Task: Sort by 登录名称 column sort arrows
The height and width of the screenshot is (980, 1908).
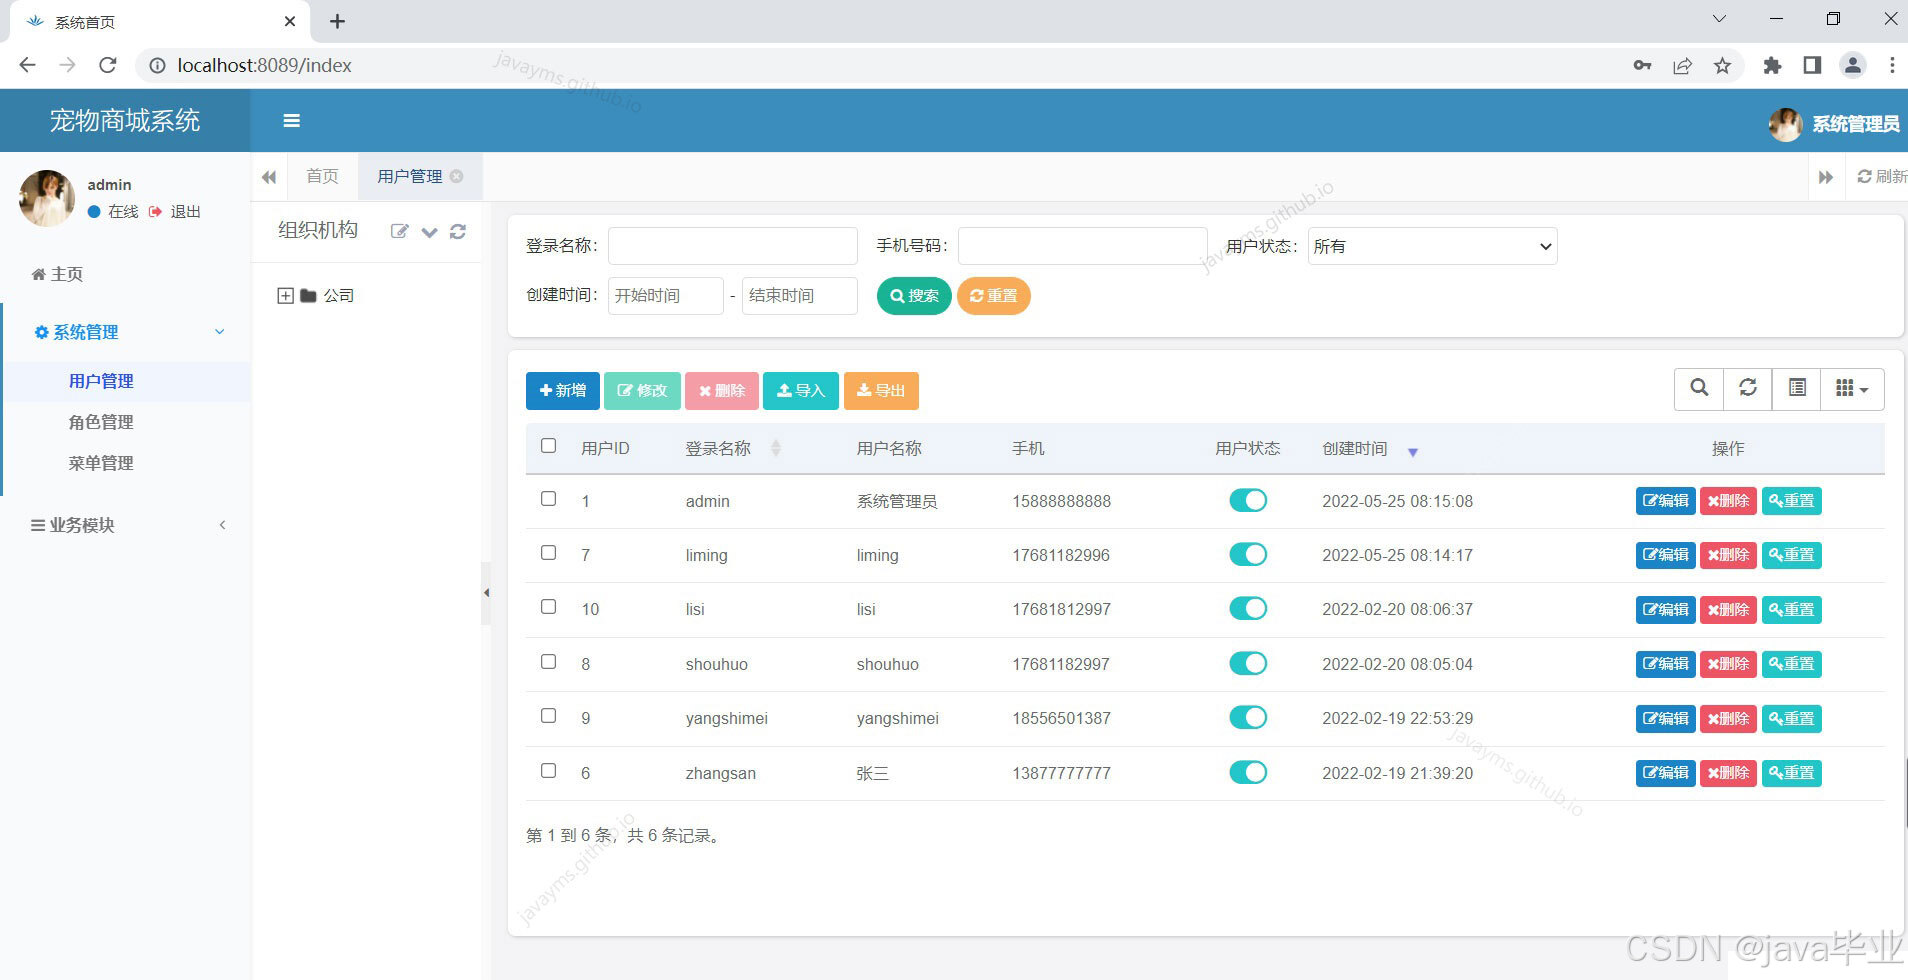Action: point(775,449)
